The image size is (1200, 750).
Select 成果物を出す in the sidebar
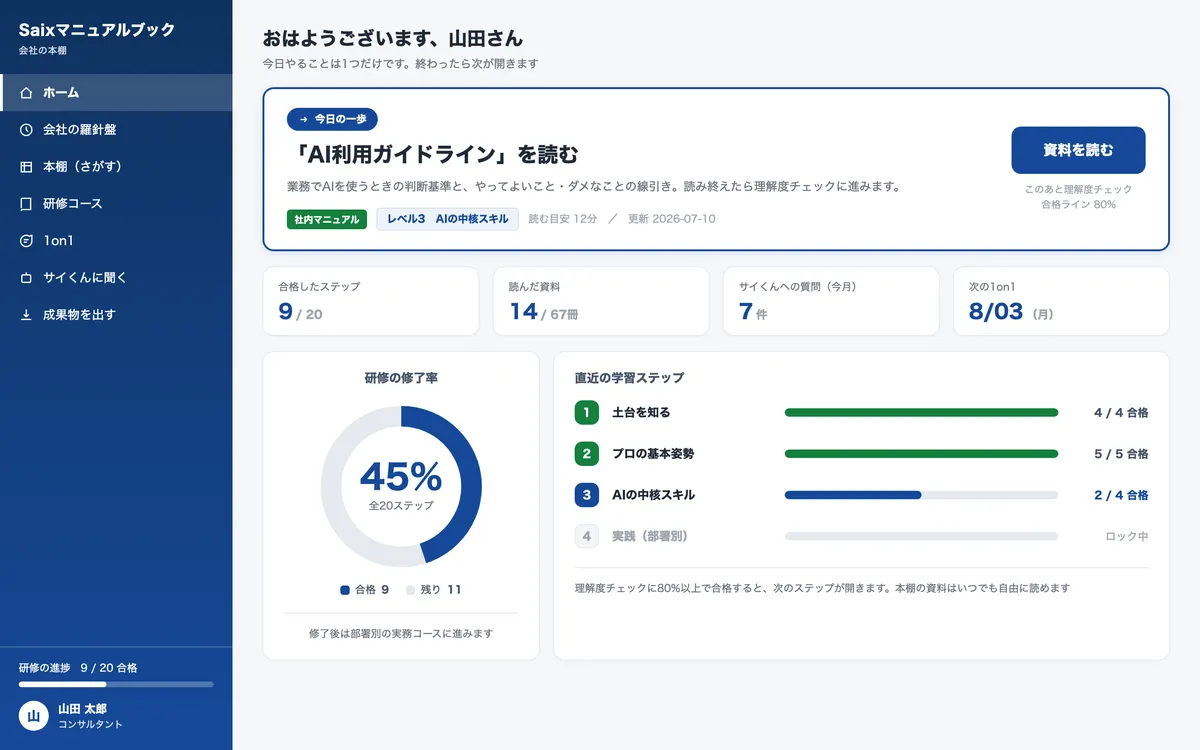click(x=116, y=315)
